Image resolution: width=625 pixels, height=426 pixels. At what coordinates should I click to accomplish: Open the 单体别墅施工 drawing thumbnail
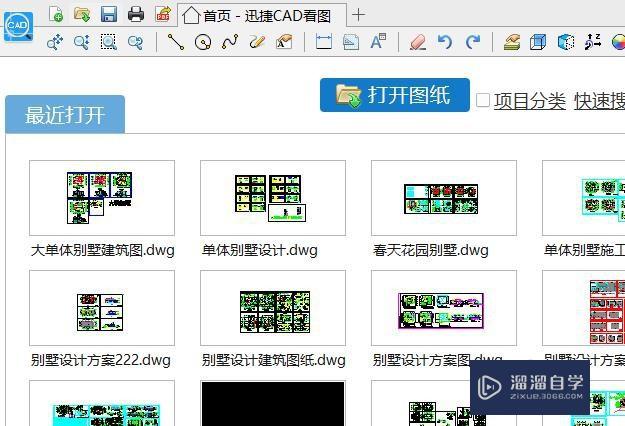click(584, 198)
